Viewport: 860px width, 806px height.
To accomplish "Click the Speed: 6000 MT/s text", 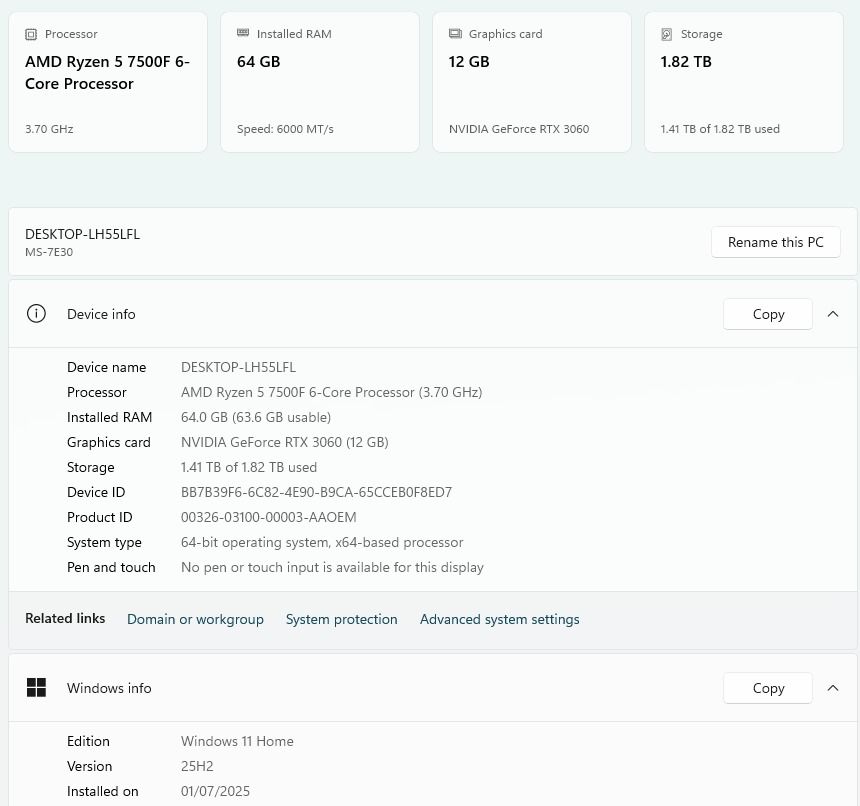I will (285, 129).
